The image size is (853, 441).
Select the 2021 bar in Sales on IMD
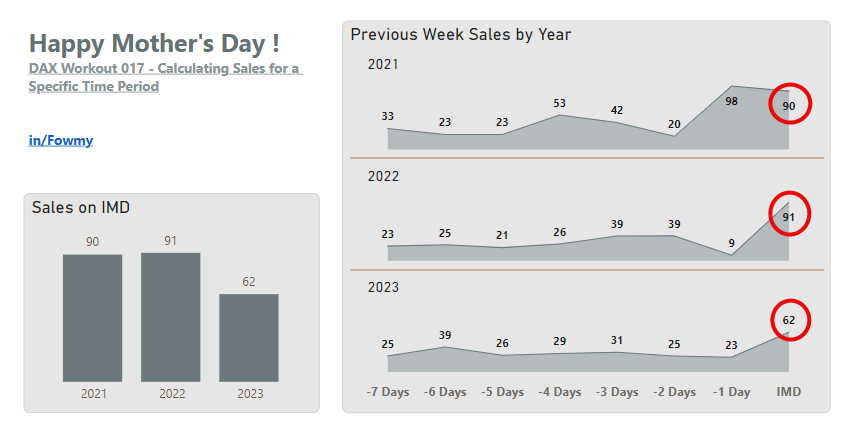coord(92,317)
